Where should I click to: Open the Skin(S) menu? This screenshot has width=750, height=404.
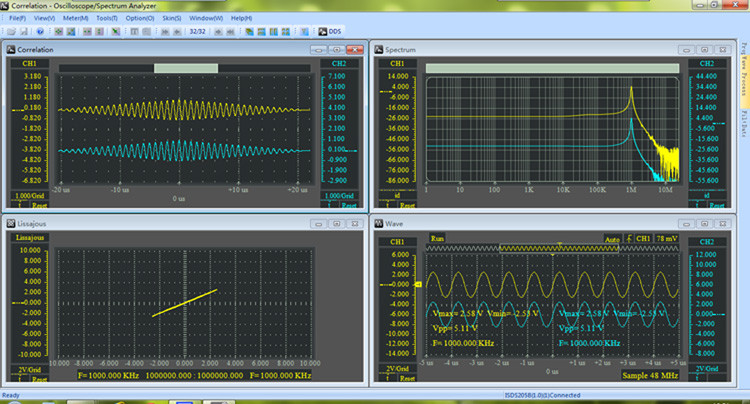click(x=172, y=18)
